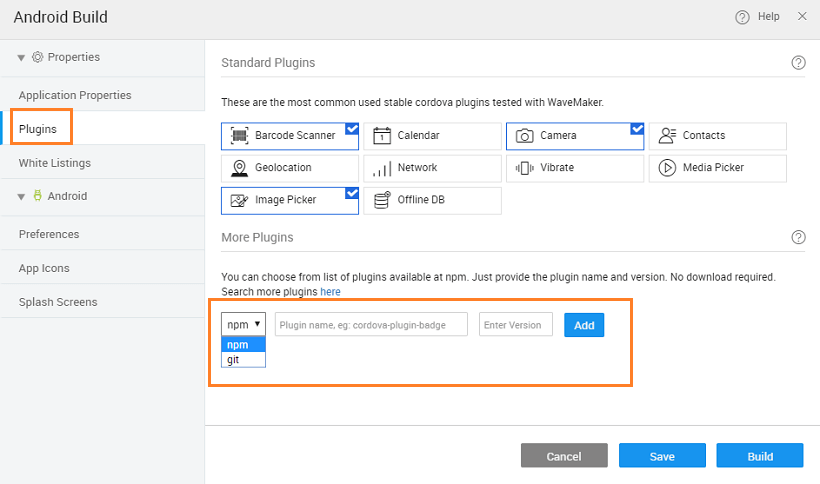Follow the 'here' search plugins link
Screen dimensions: 820x484
pos(330,292)
